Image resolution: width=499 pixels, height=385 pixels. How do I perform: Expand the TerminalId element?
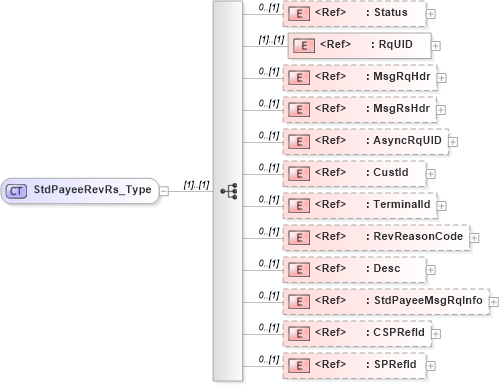click(x=442, y=206)
